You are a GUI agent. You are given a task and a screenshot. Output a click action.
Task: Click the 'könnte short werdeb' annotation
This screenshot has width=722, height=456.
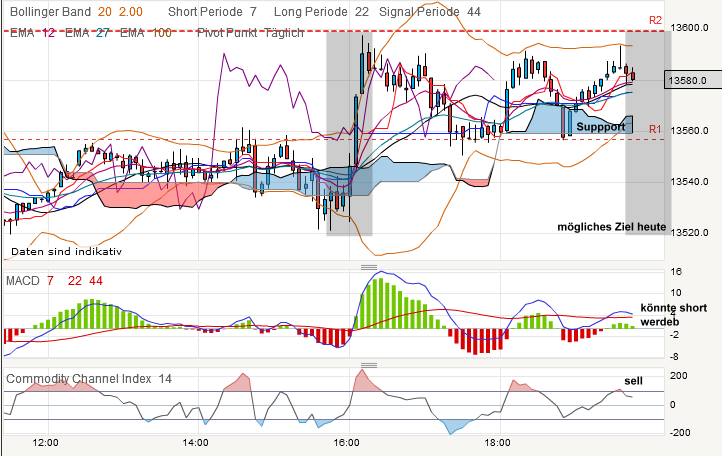(673, 315)
